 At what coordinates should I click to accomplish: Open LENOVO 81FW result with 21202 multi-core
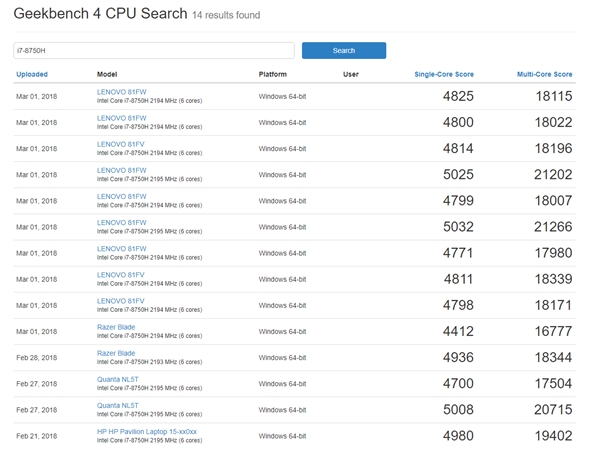click(122, 170)
